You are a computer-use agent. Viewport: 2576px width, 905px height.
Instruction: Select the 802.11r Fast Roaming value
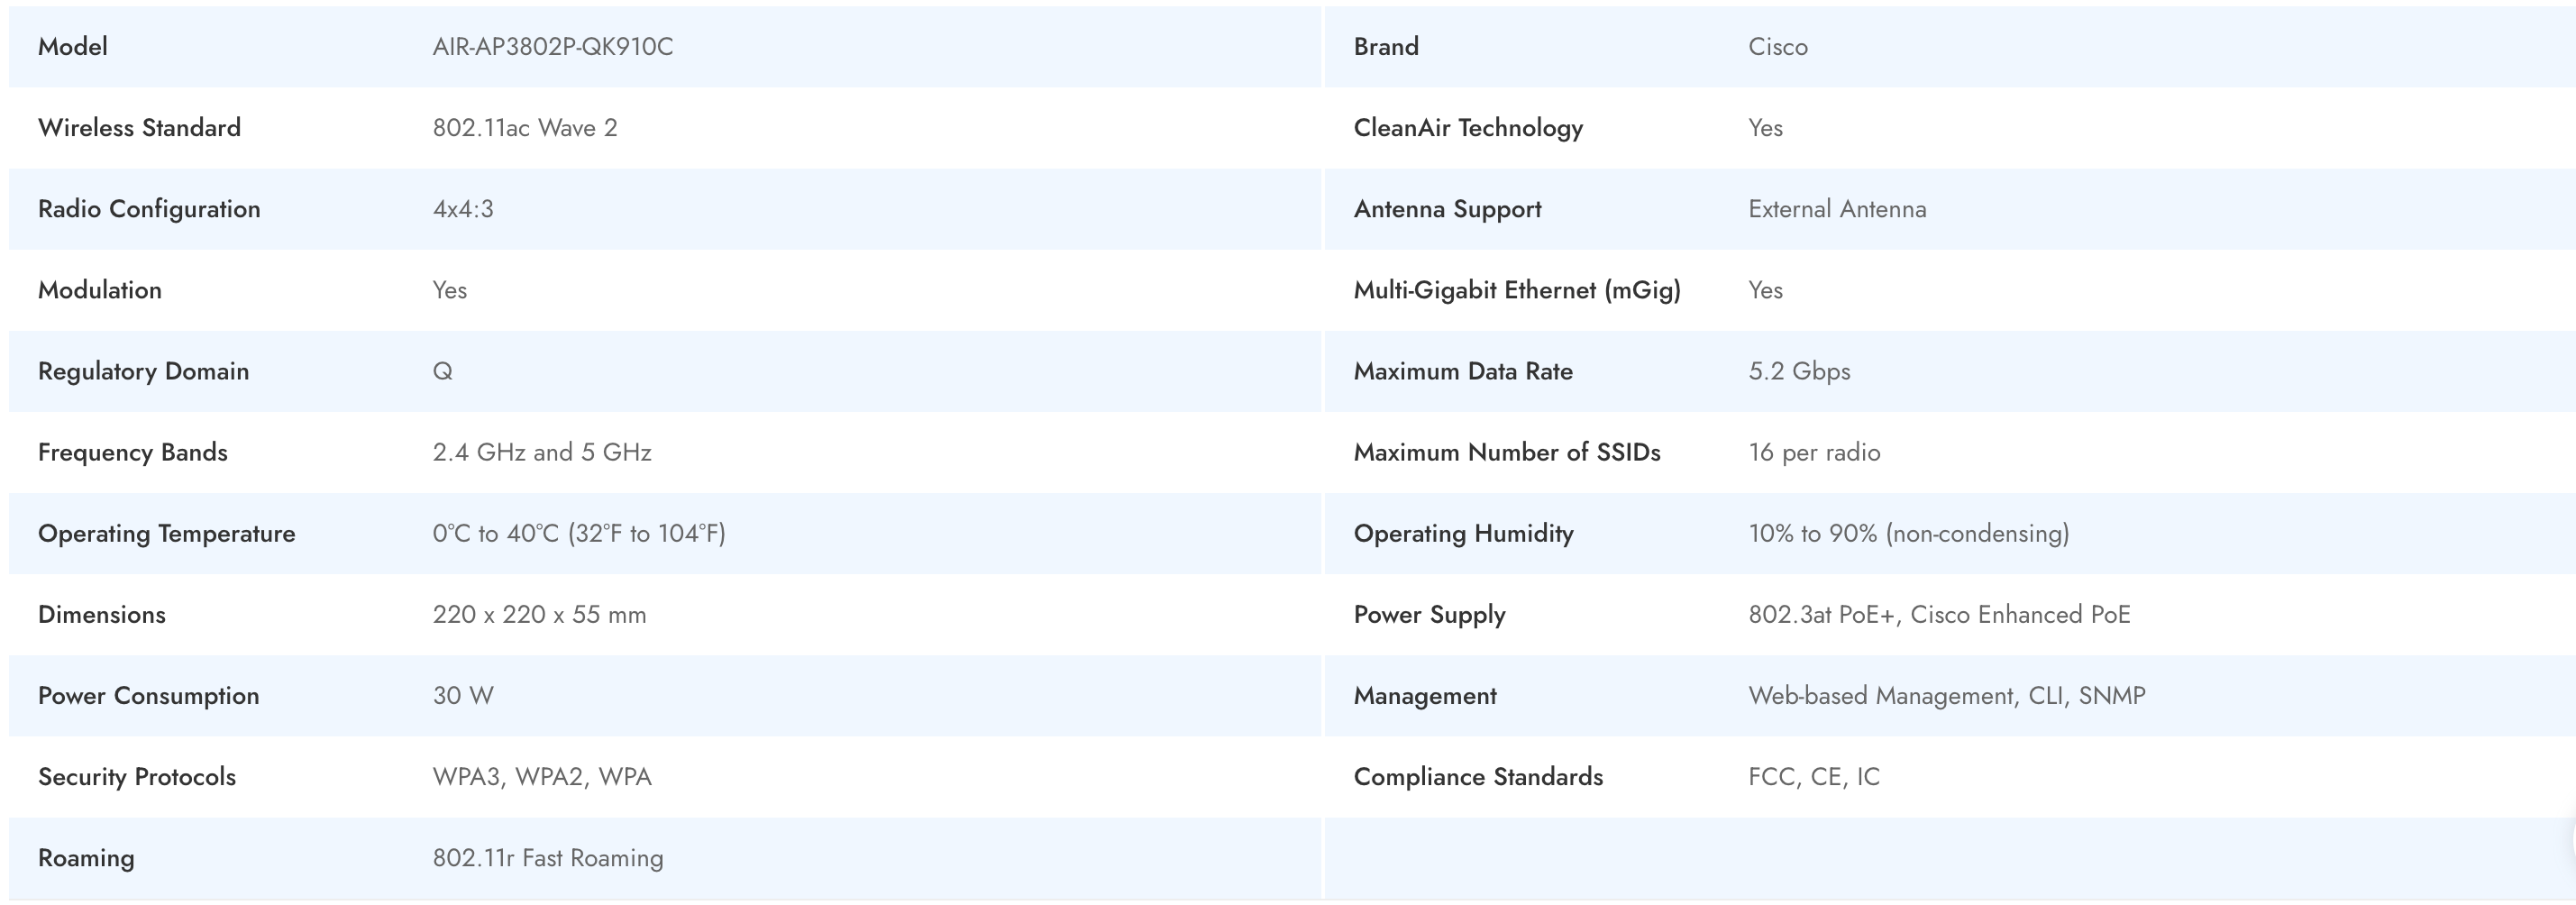coord(547,857)
